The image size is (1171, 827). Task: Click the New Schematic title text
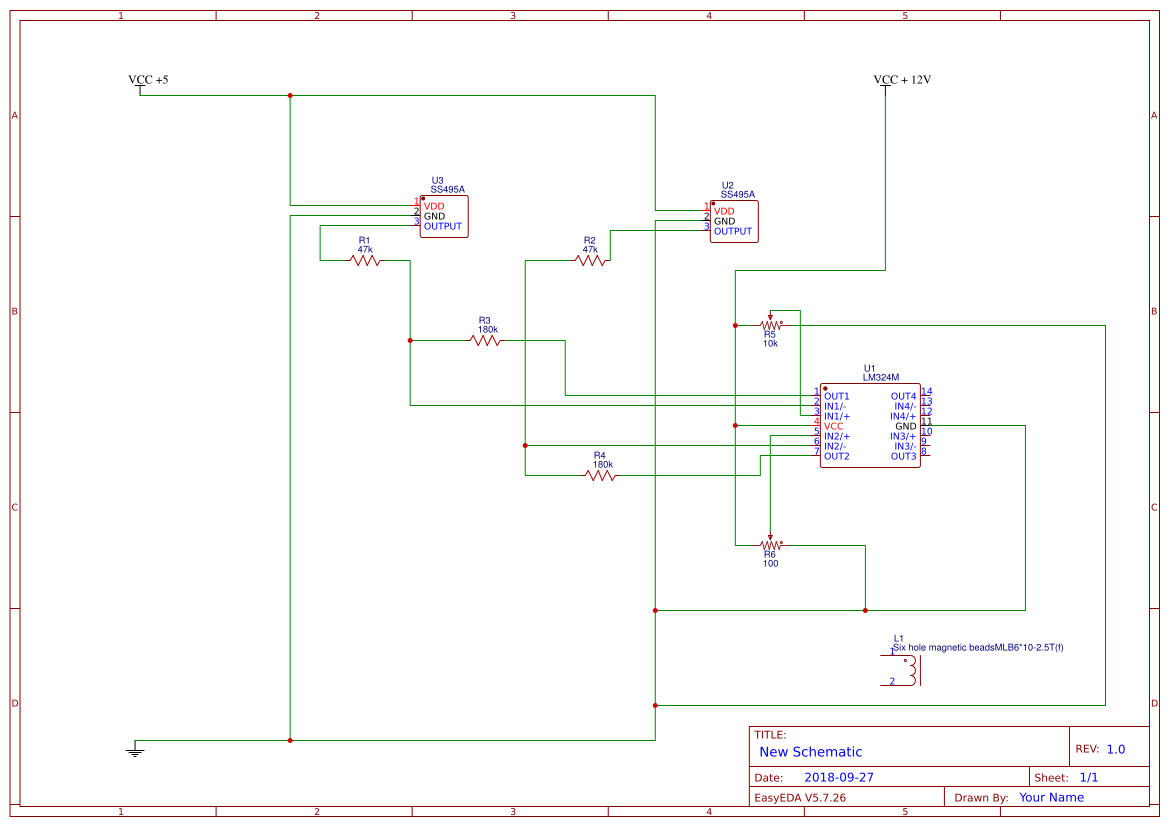point(812,752)
